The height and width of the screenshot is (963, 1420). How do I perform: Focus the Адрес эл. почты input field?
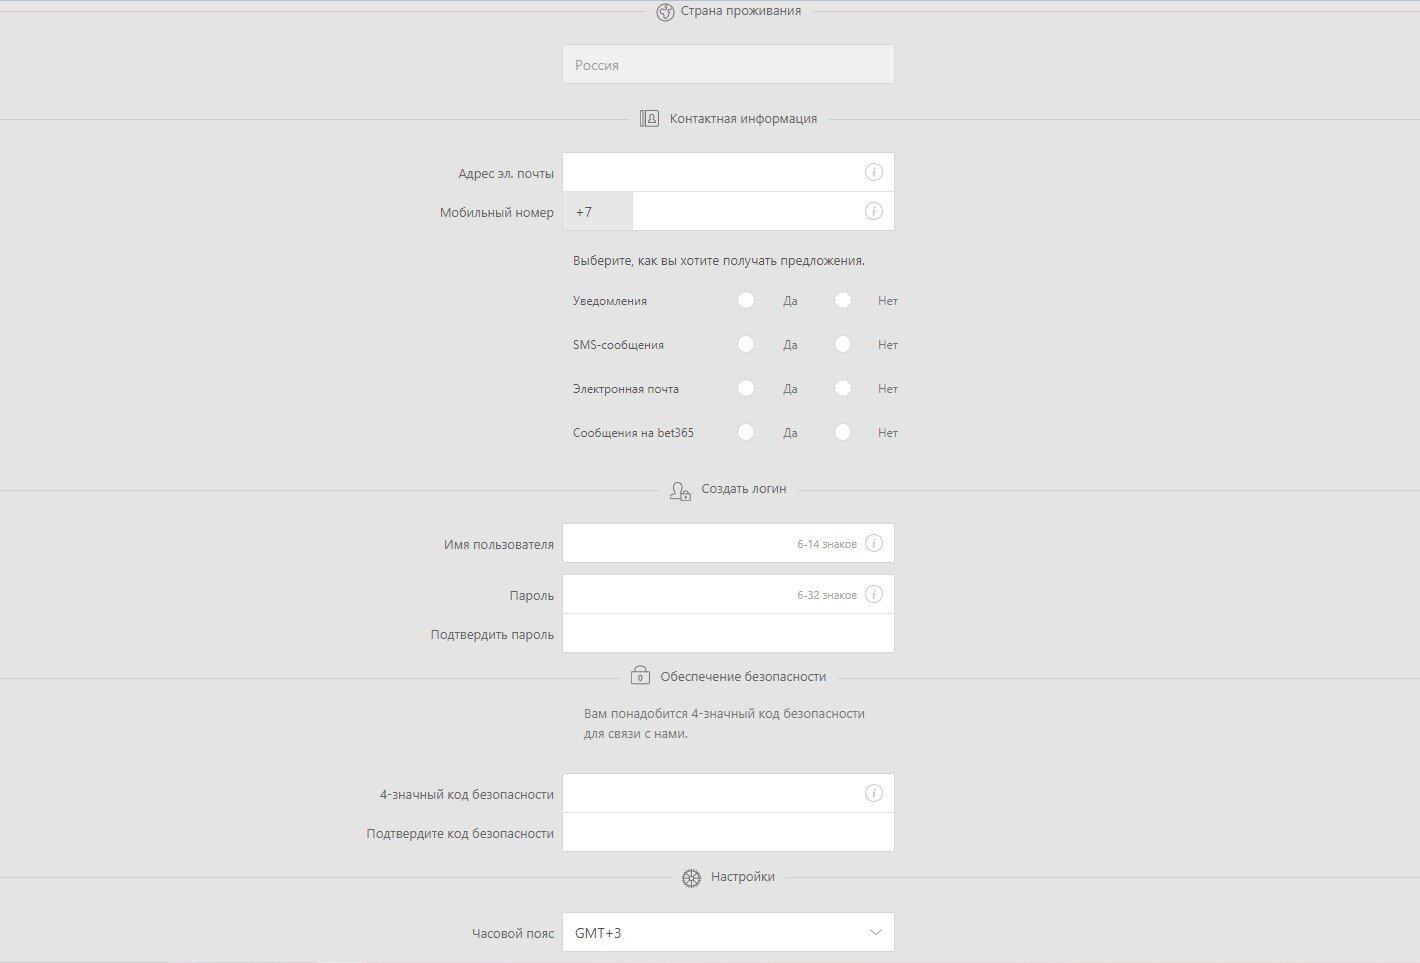(x=710, y=172)
